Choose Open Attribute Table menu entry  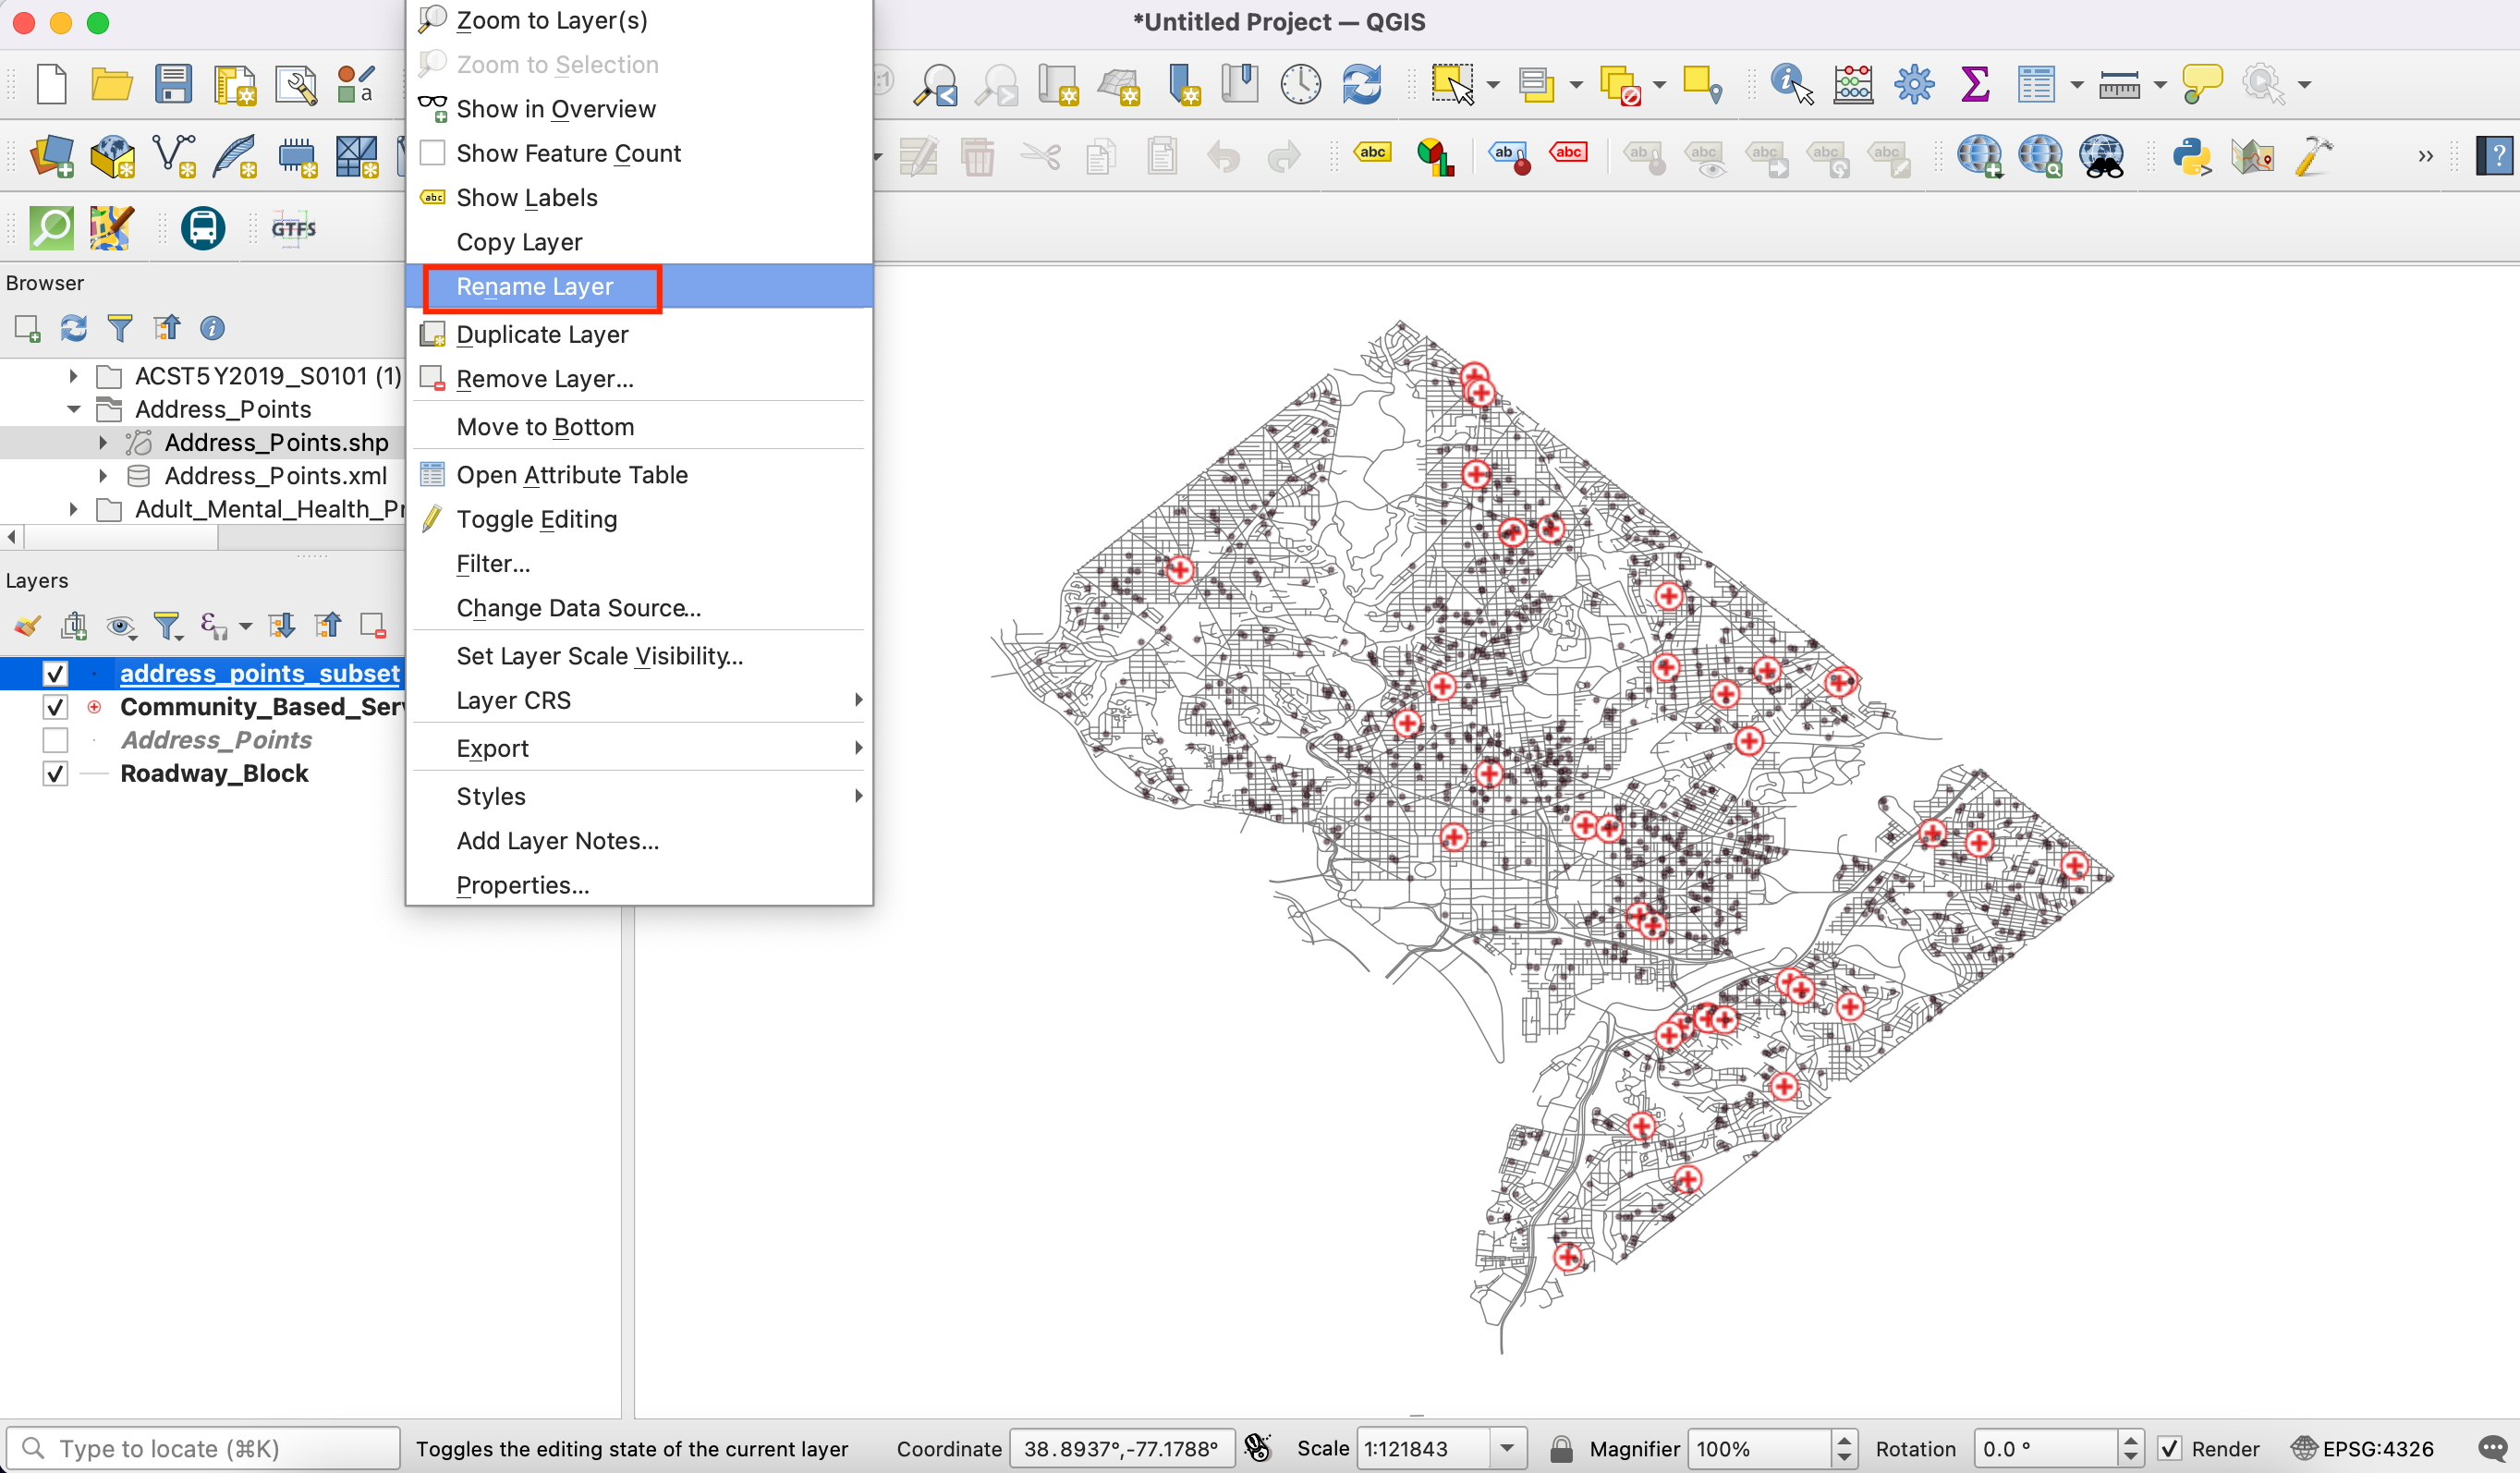click(x=572, y=475)
